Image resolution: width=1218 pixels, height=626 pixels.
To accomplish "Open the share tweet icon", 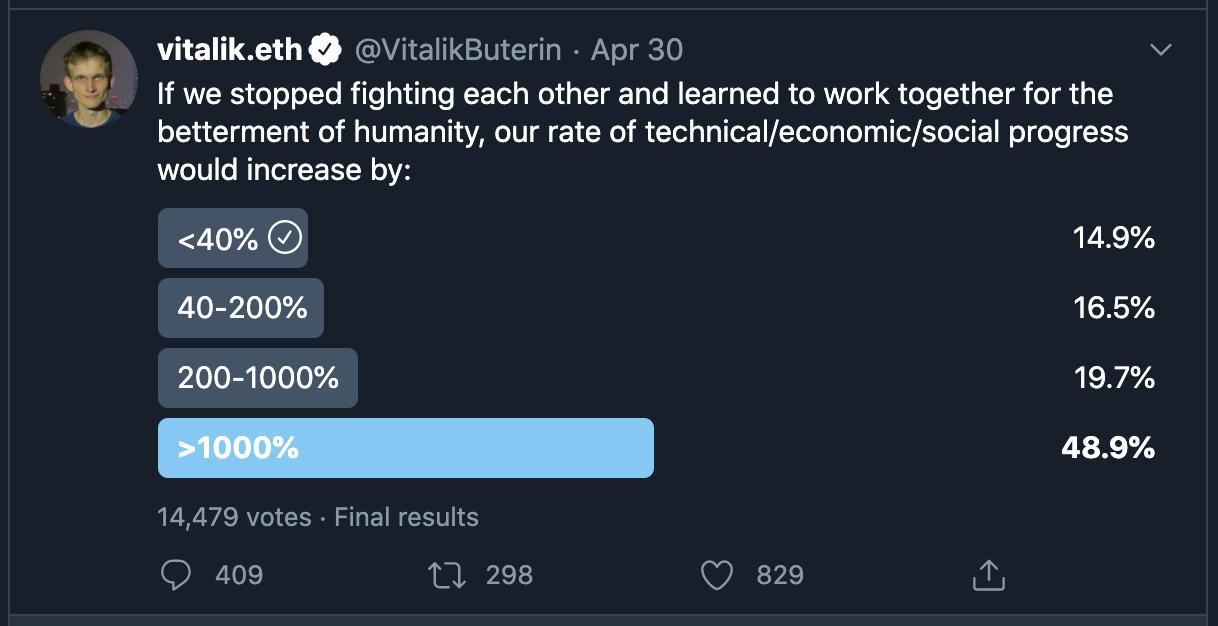I will (x=987, y=575).
